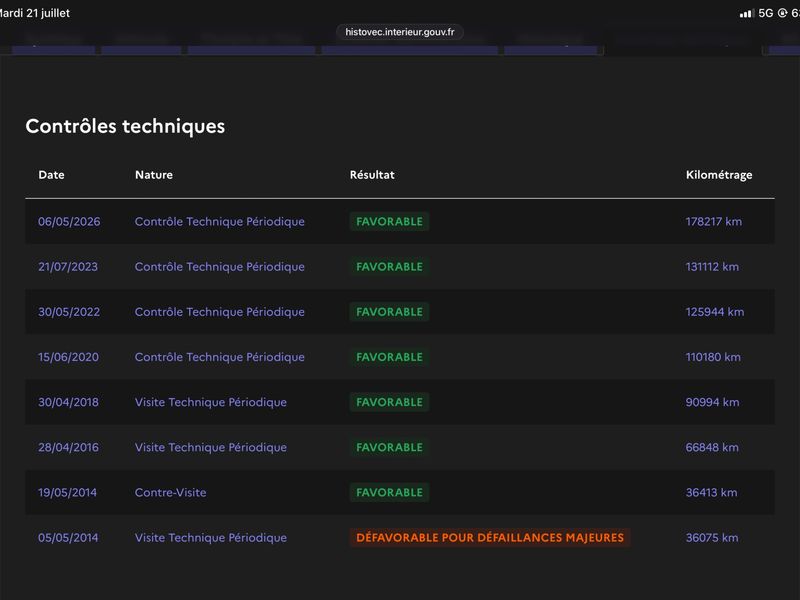The width and height of the screenshot is (800, 600).
Task: Select the mileage 125944 km
Action: click(x=715, y=312)
